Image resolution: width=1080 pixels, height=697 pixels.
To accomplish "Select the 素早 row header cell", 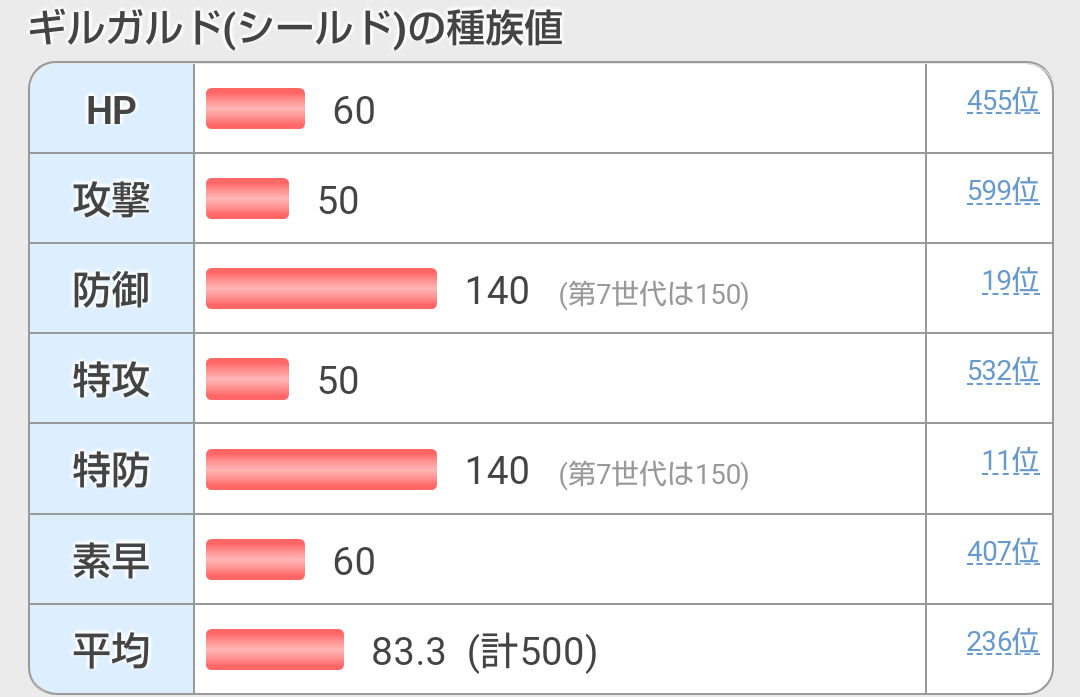I will (111, 560).
